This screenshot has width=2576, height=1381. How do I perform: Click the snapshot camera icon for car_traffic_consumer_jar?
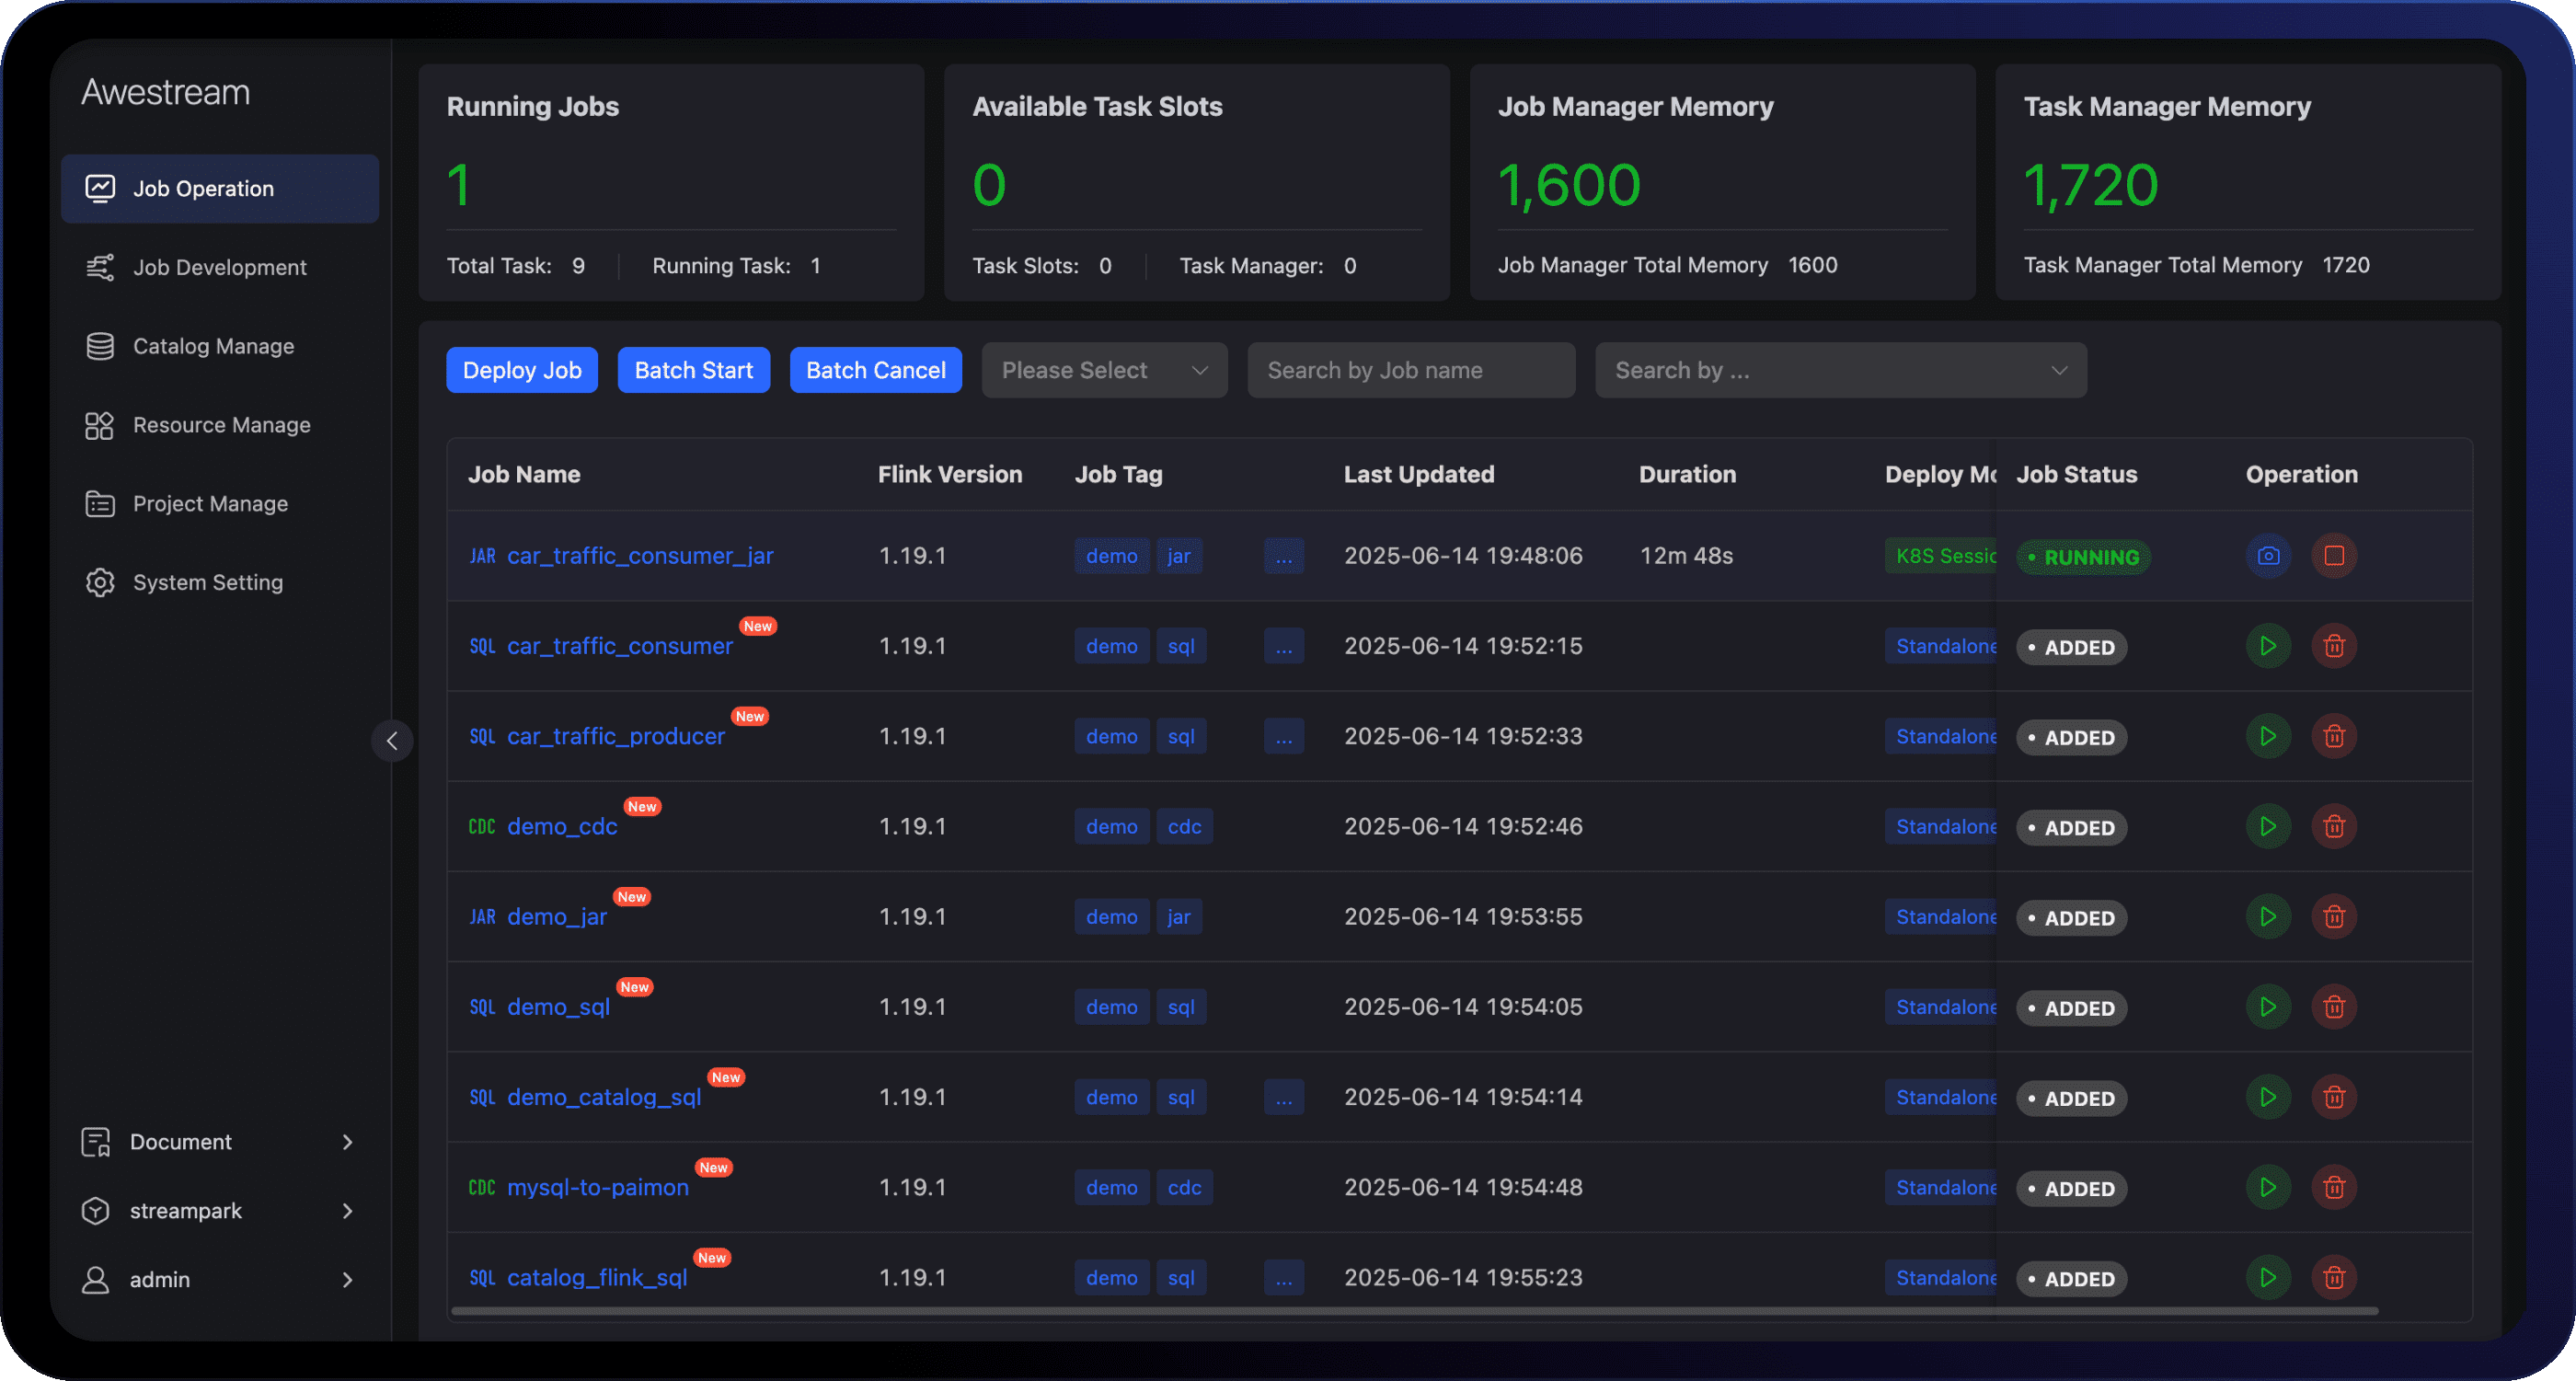pos(2267,556)
